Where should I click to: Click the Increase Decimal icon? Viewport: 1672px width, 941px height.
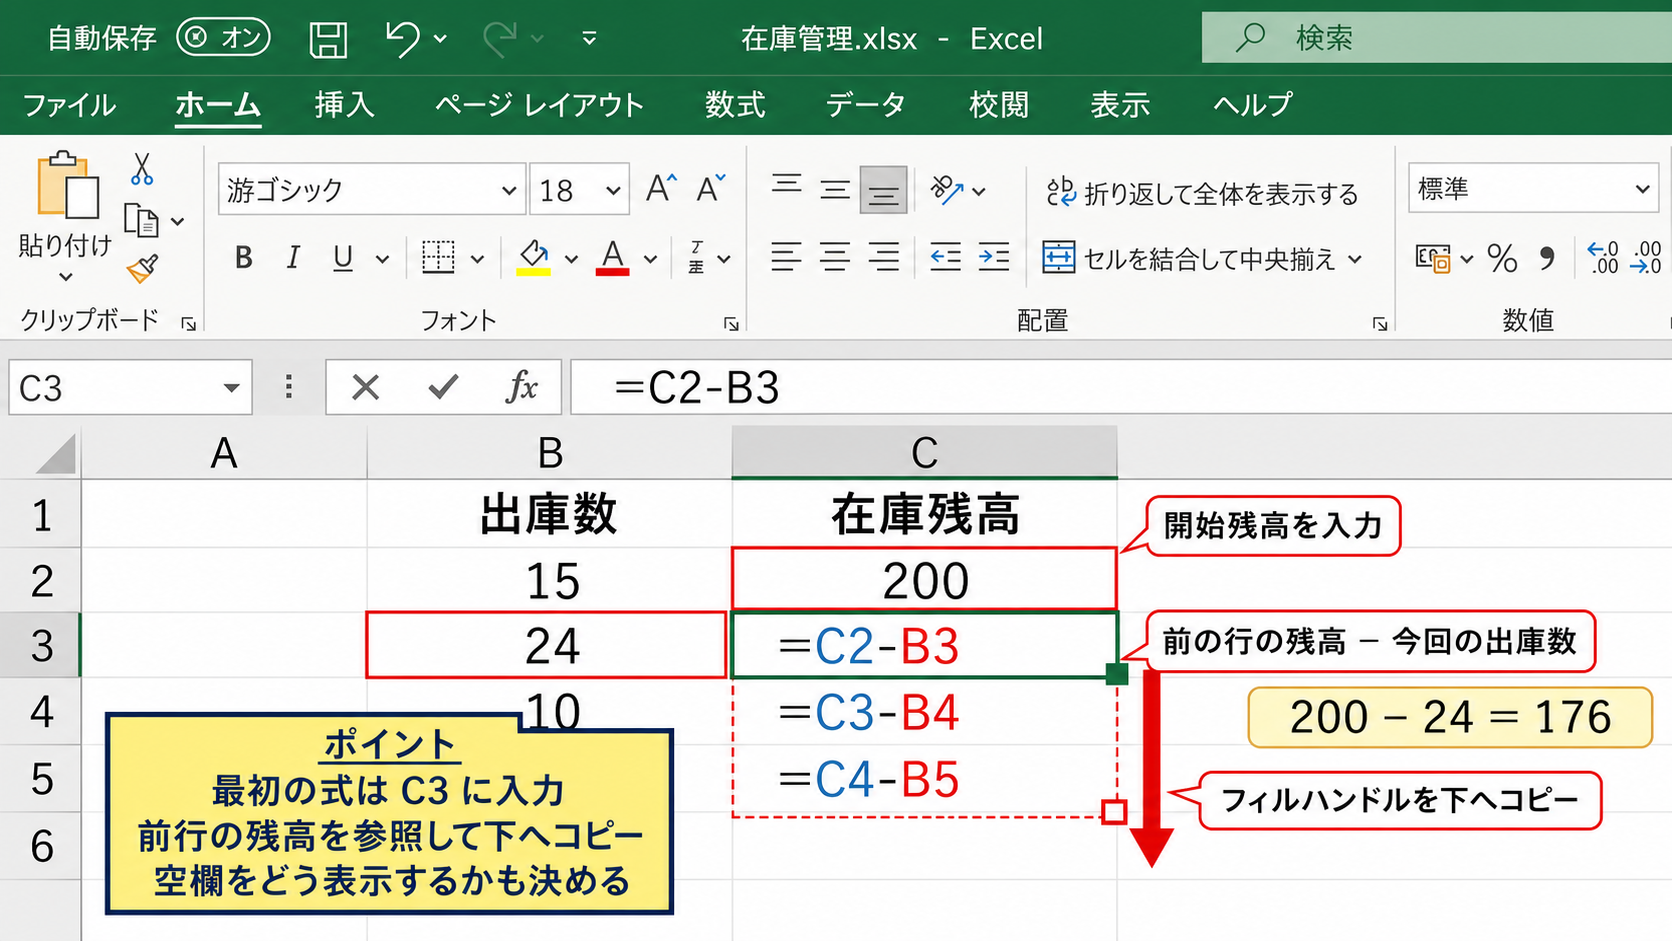pos(1603,258)
